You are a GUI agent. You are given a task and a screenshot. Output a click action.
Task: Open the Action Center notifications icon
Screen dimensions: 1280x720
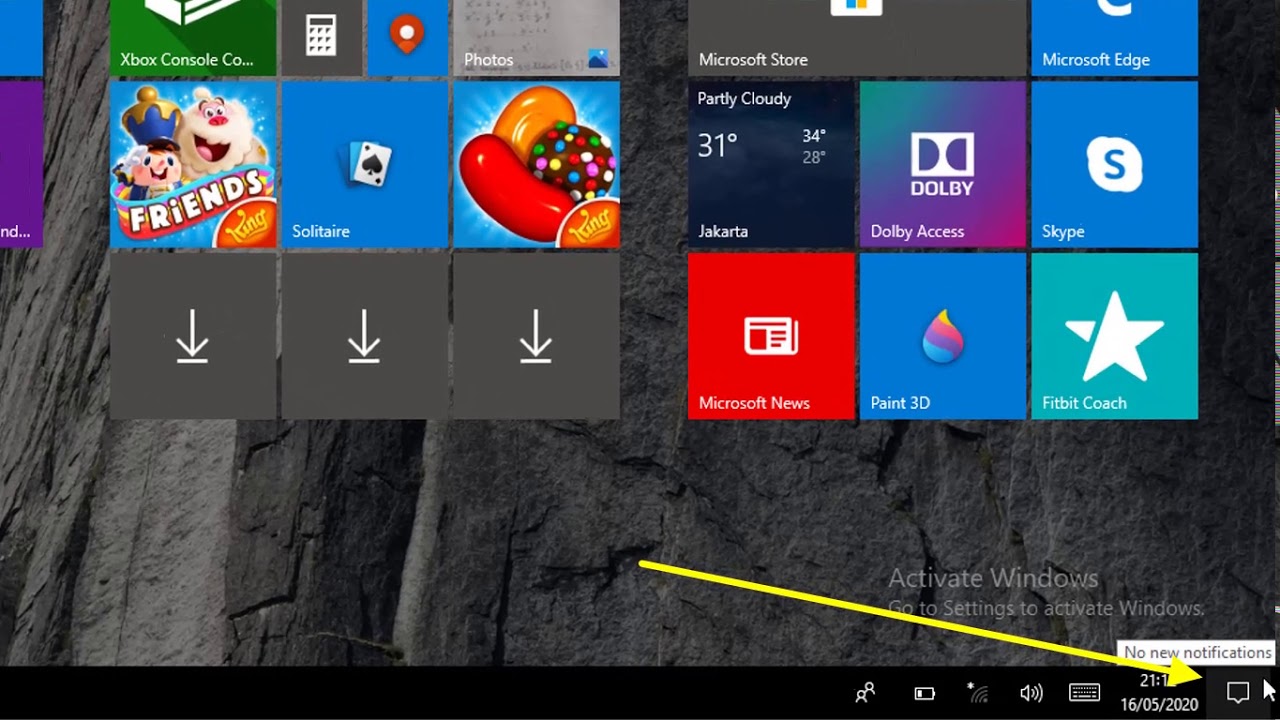[1238, 692]
